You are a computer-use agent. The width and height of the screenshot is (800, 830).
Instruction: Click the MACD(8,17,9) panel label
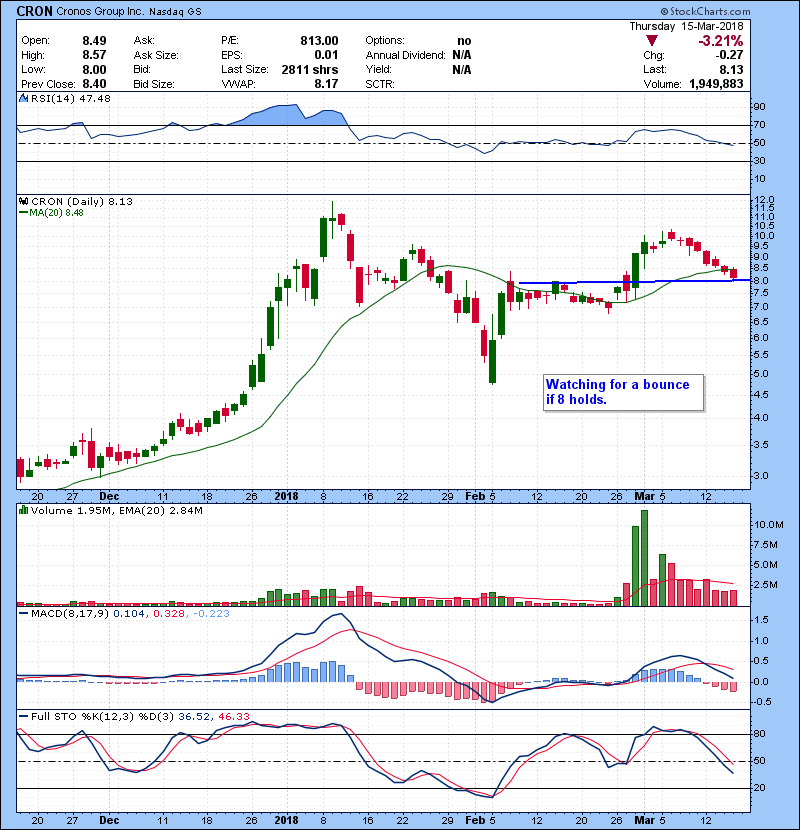click(70, 614)
